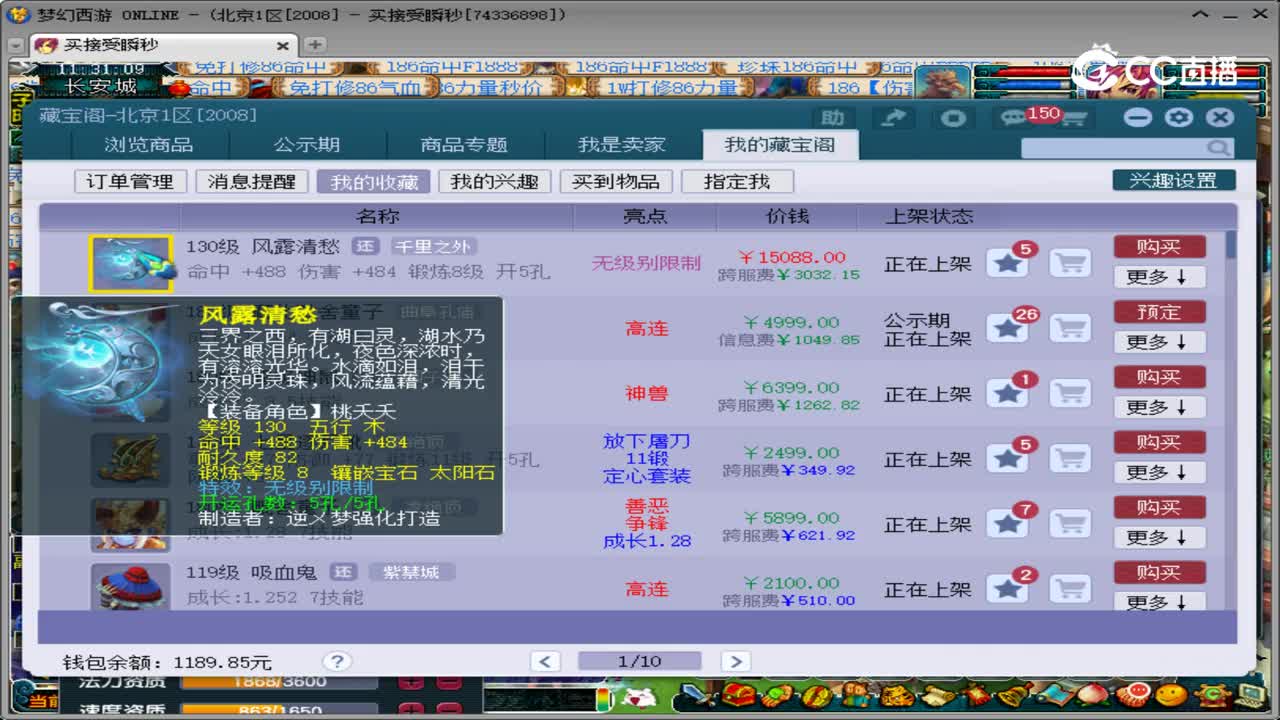Switch to 浏览商品 tab
Viewport: 1280px width, 720px height.
coord(149,145)
